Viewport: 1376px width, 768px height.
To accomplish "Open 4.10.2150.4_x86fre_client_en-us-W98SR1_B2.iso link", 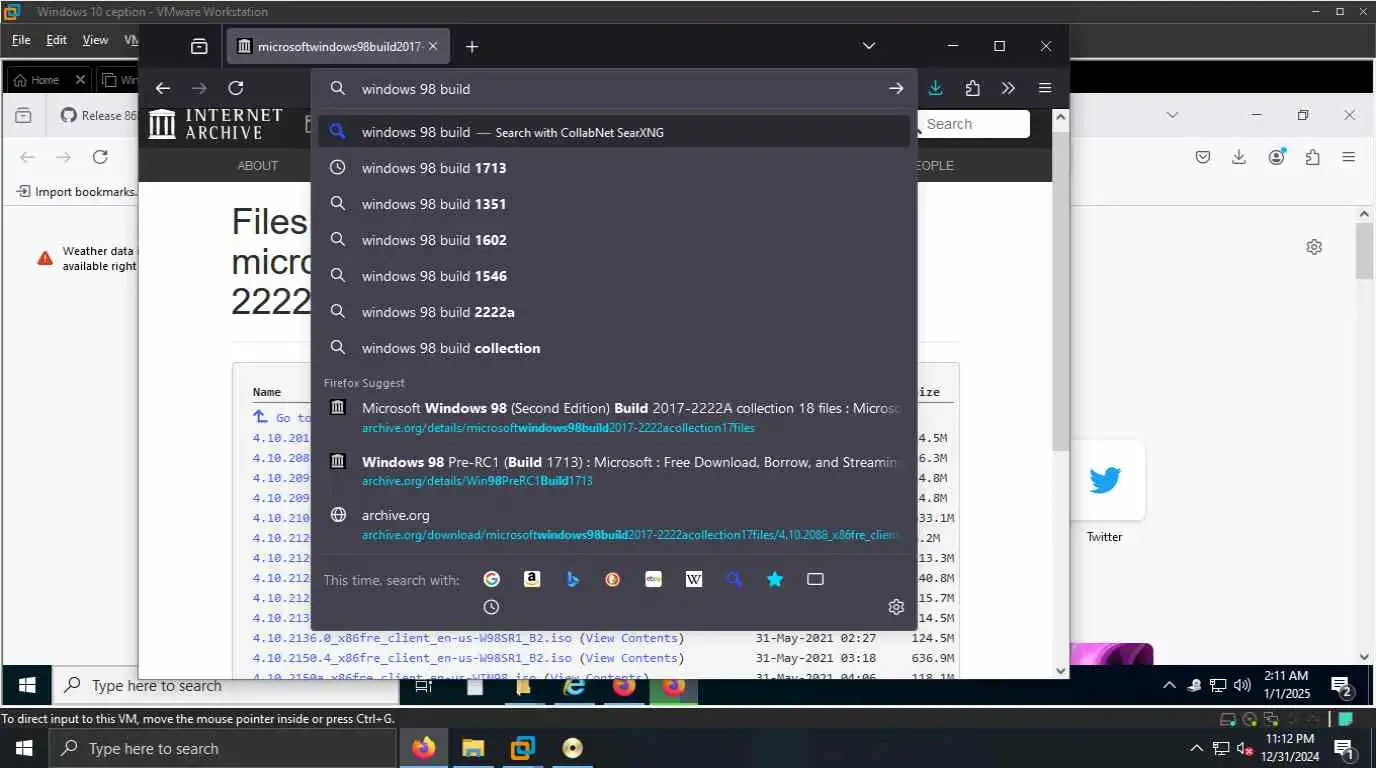I will point(412,658).
